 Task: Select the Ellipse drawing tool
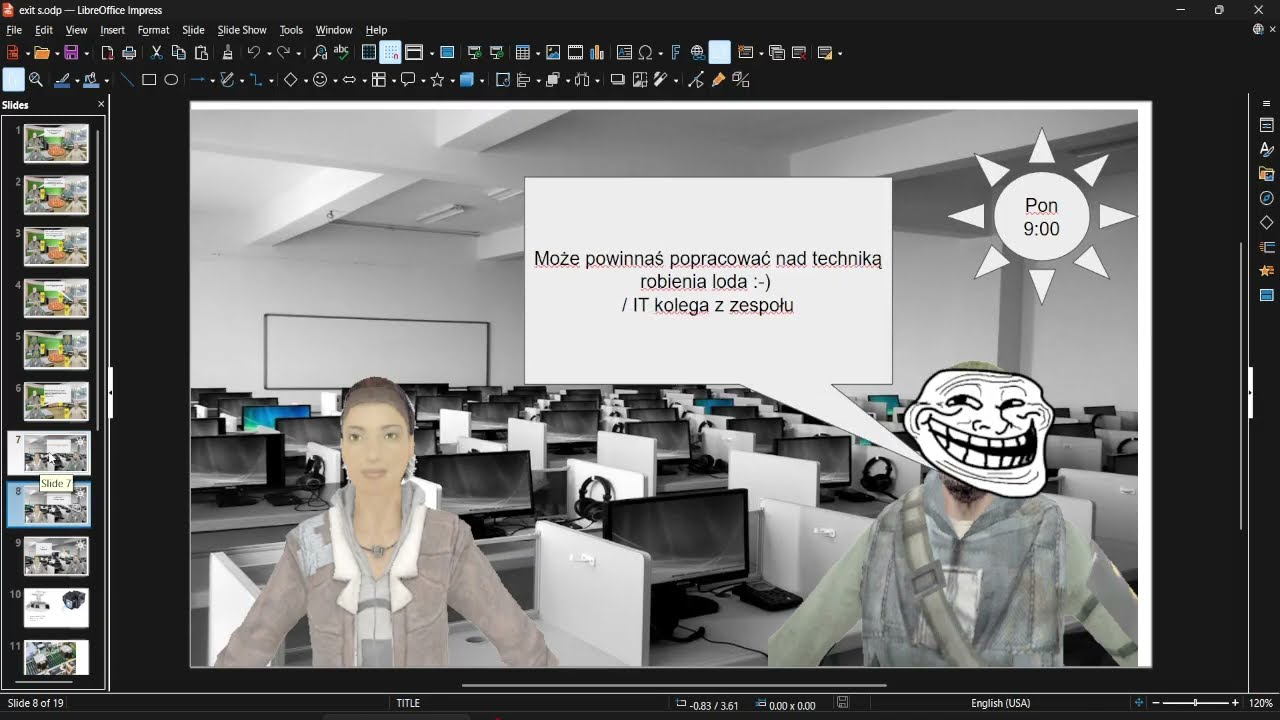(x=171, y=80)
